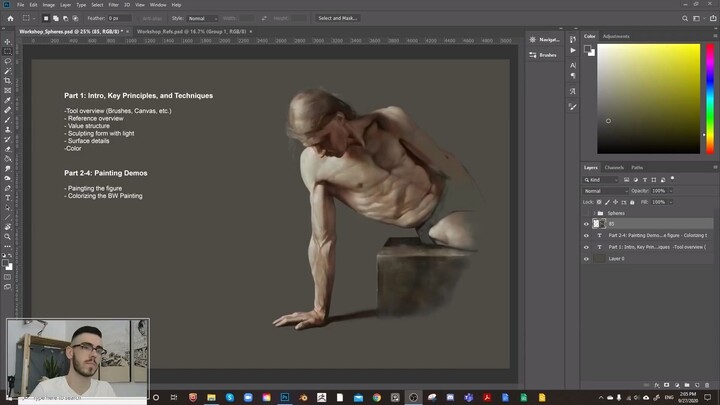Select the Dodge tool
This screenshot has width=720, height=405.
pos(7,178)
